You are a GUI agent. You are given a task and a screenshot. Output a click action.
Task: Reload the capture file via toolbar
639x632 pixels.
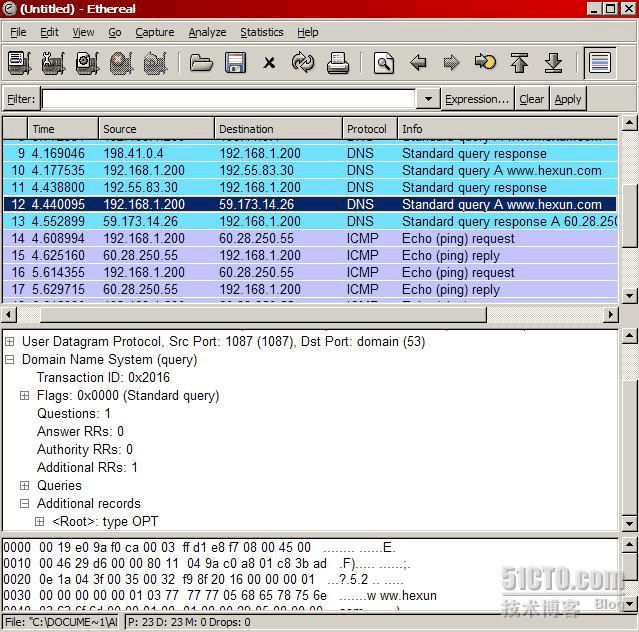tap(303, 63)
